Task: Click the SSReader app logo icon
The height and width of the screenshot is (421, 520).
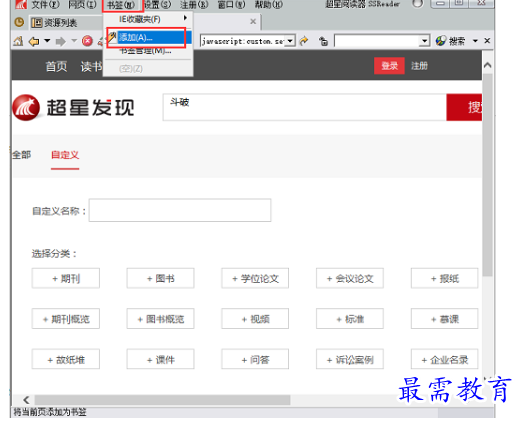Action: click(21, 4)
